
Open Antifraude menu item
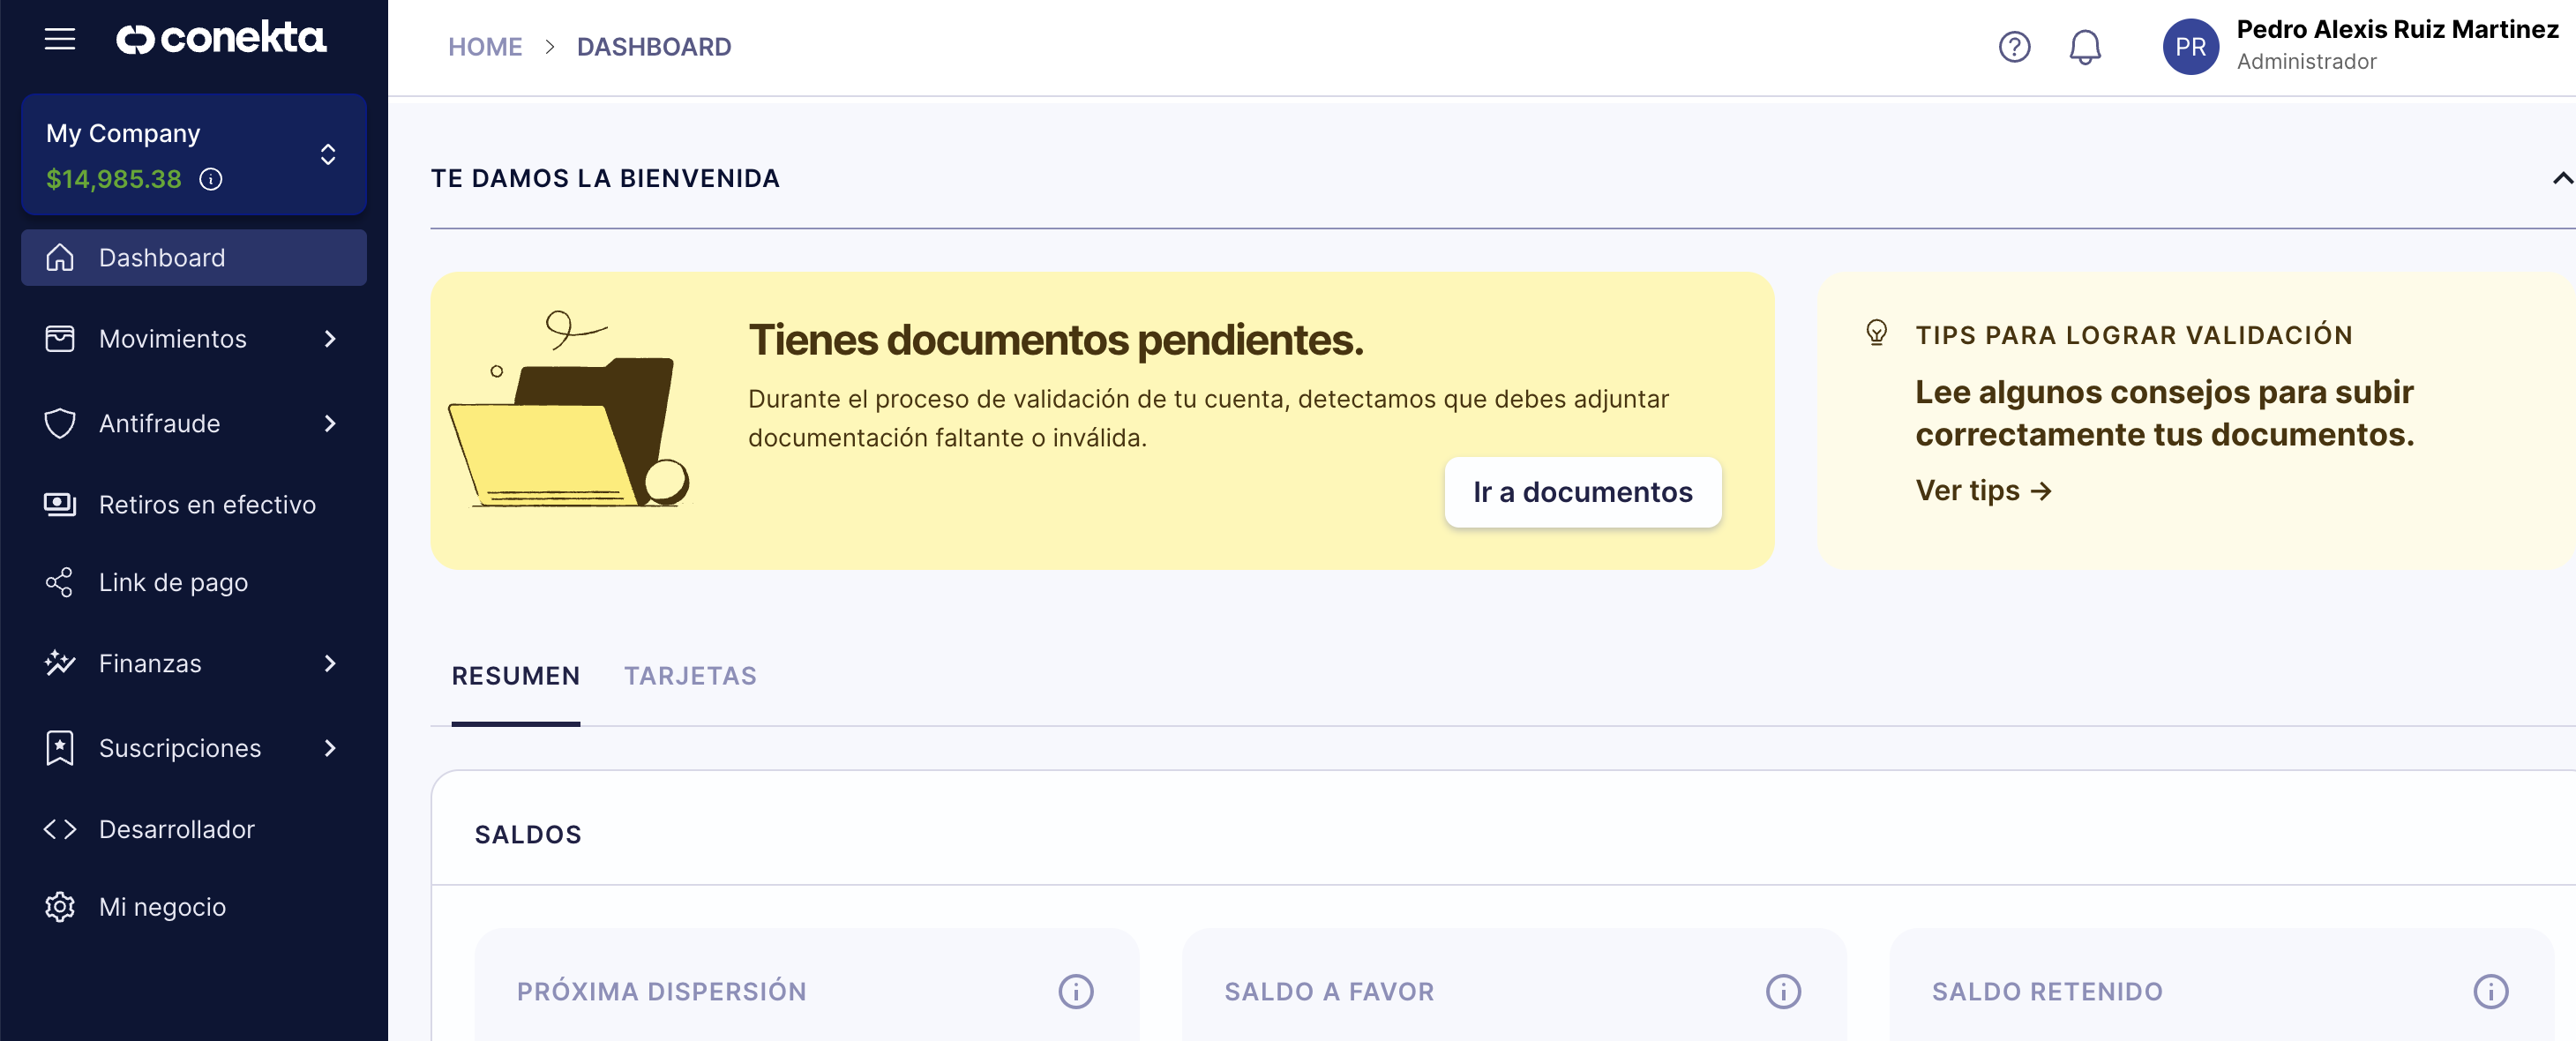[x=194, y=423]
